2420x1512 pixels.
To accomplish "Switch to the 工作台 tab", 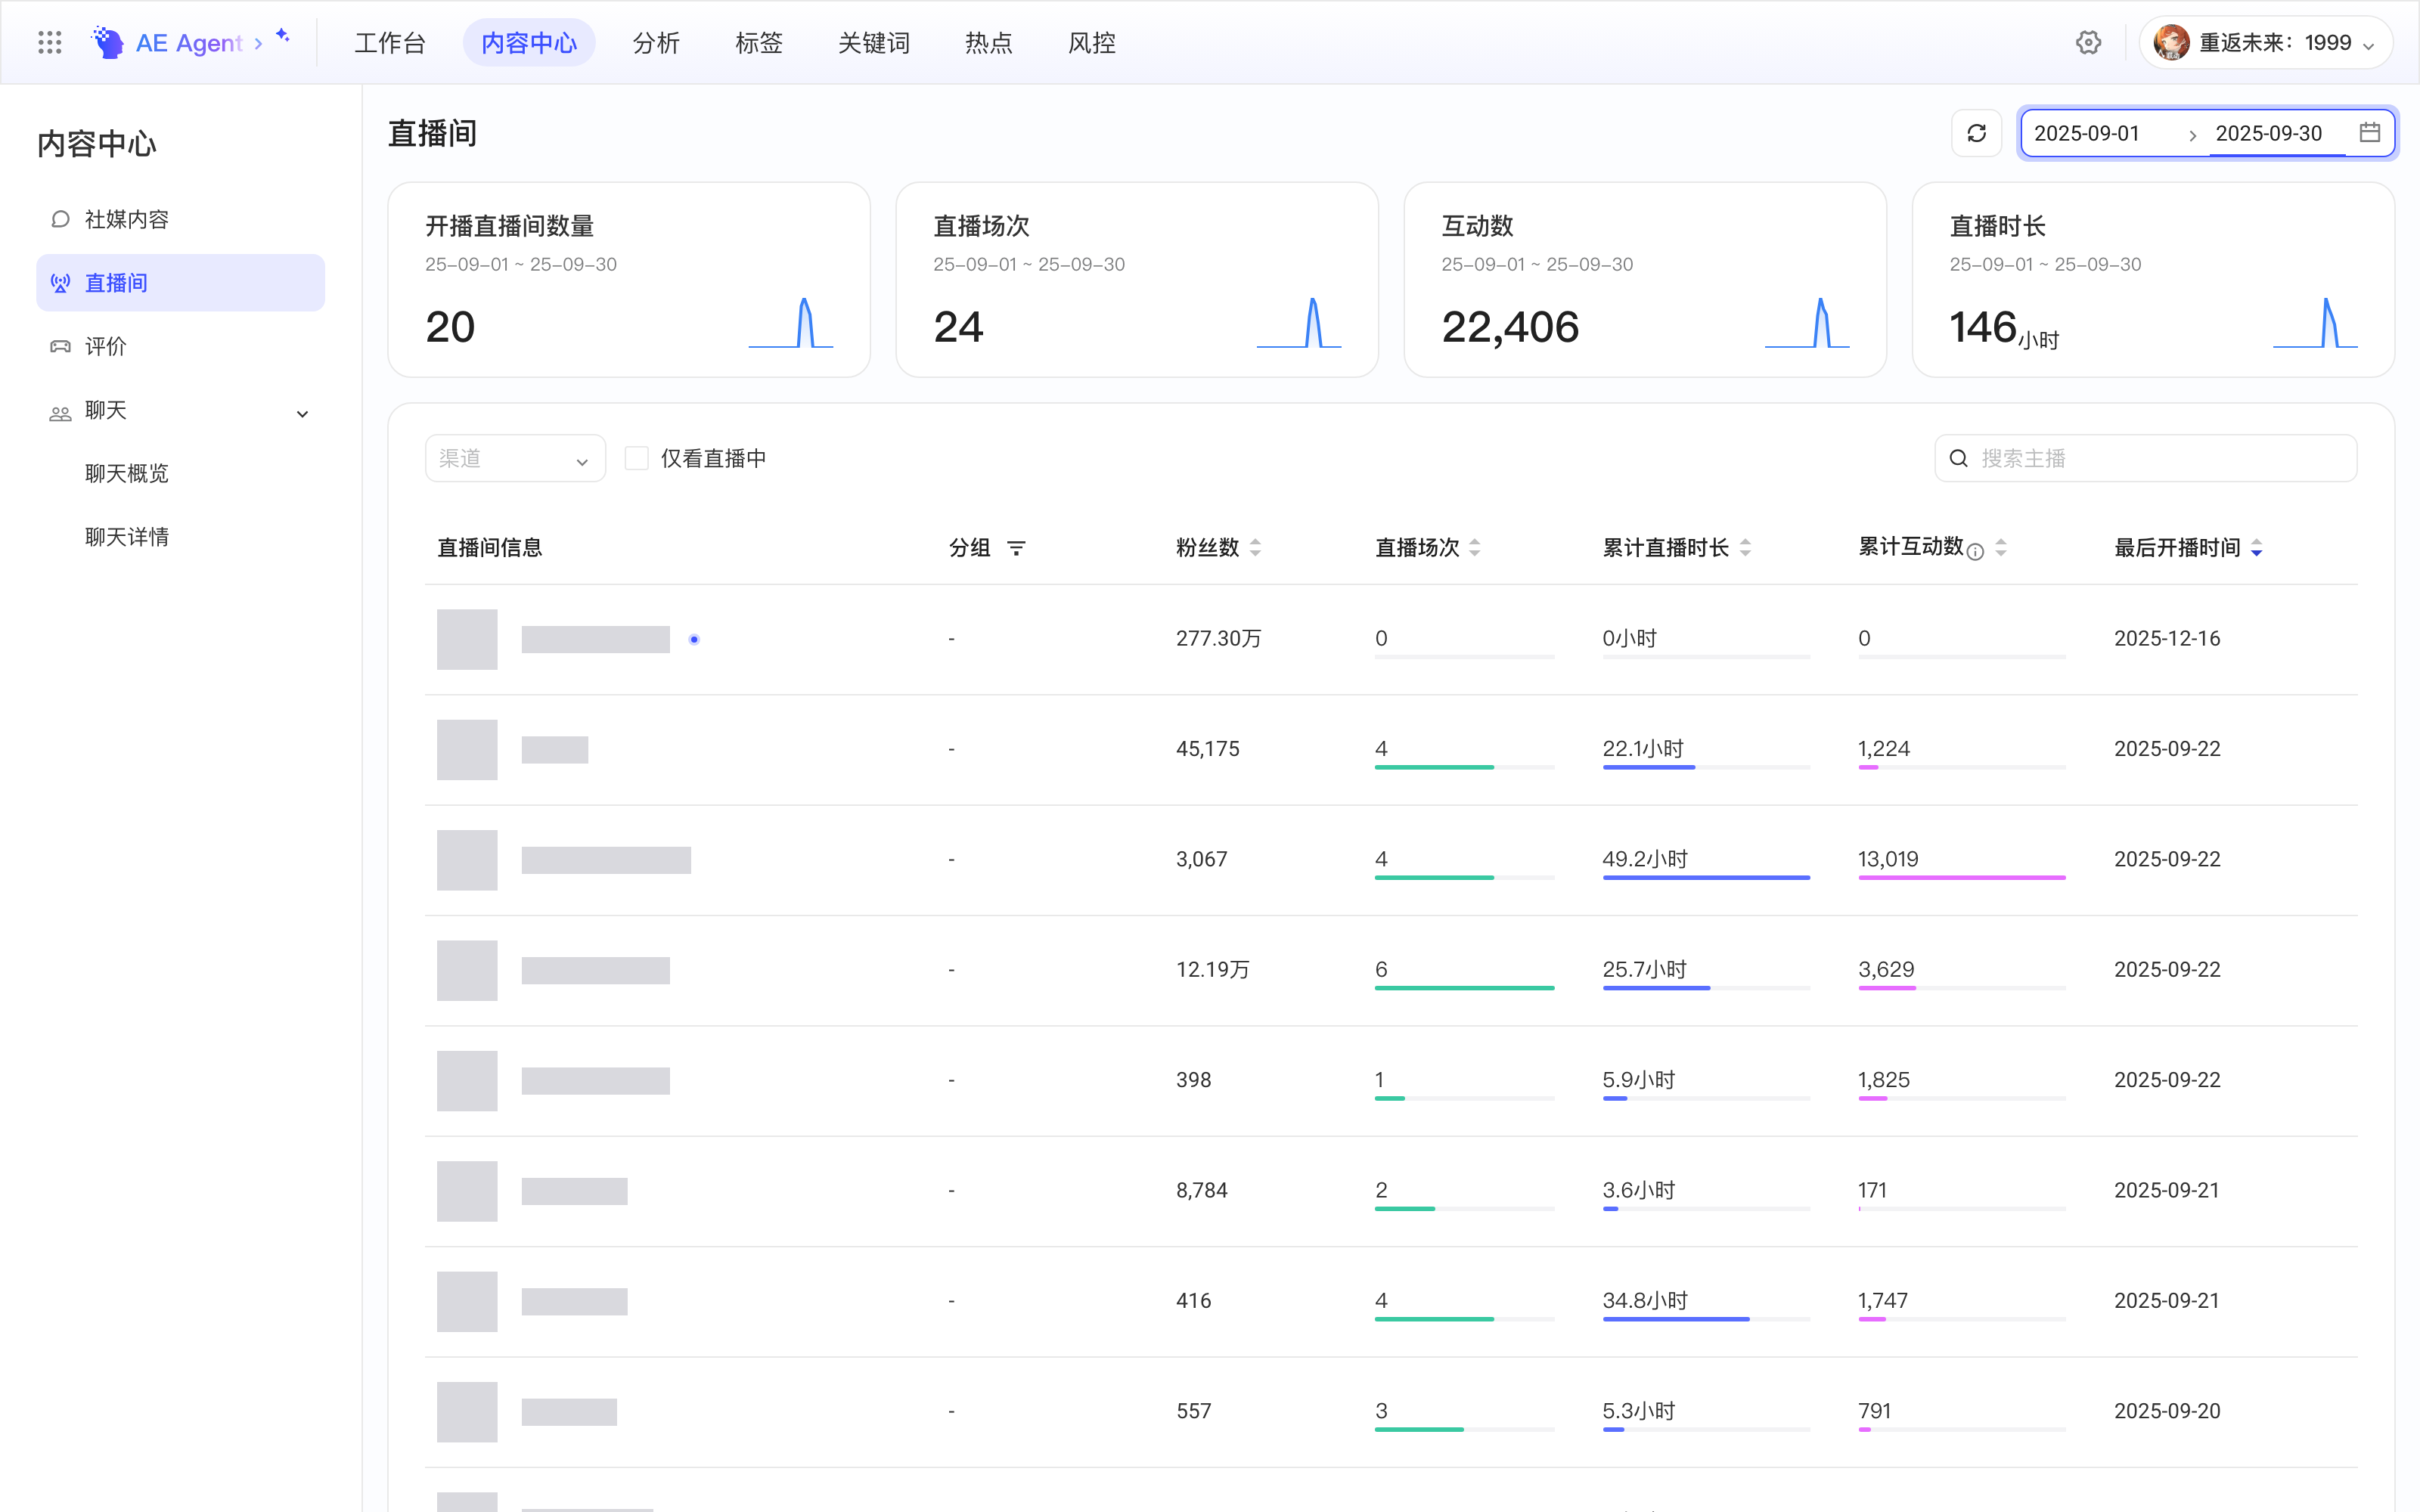I will [x=390, y=42].
